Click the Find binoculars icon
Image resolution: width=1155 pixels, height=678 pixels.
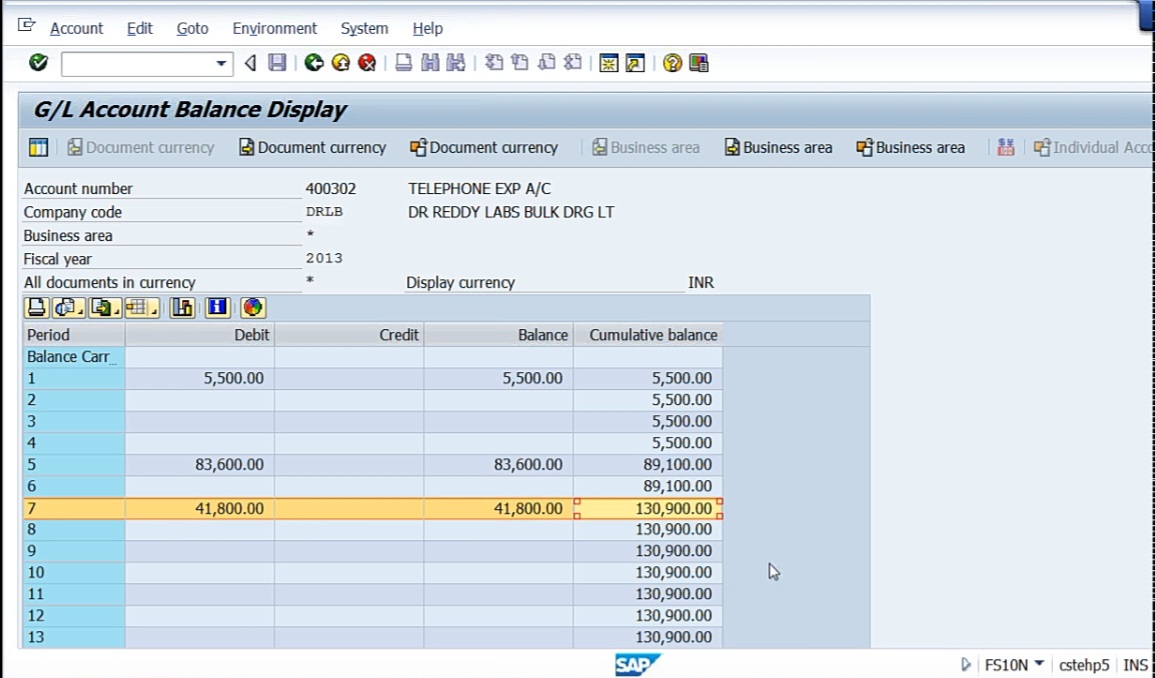(x=430, y=63)
